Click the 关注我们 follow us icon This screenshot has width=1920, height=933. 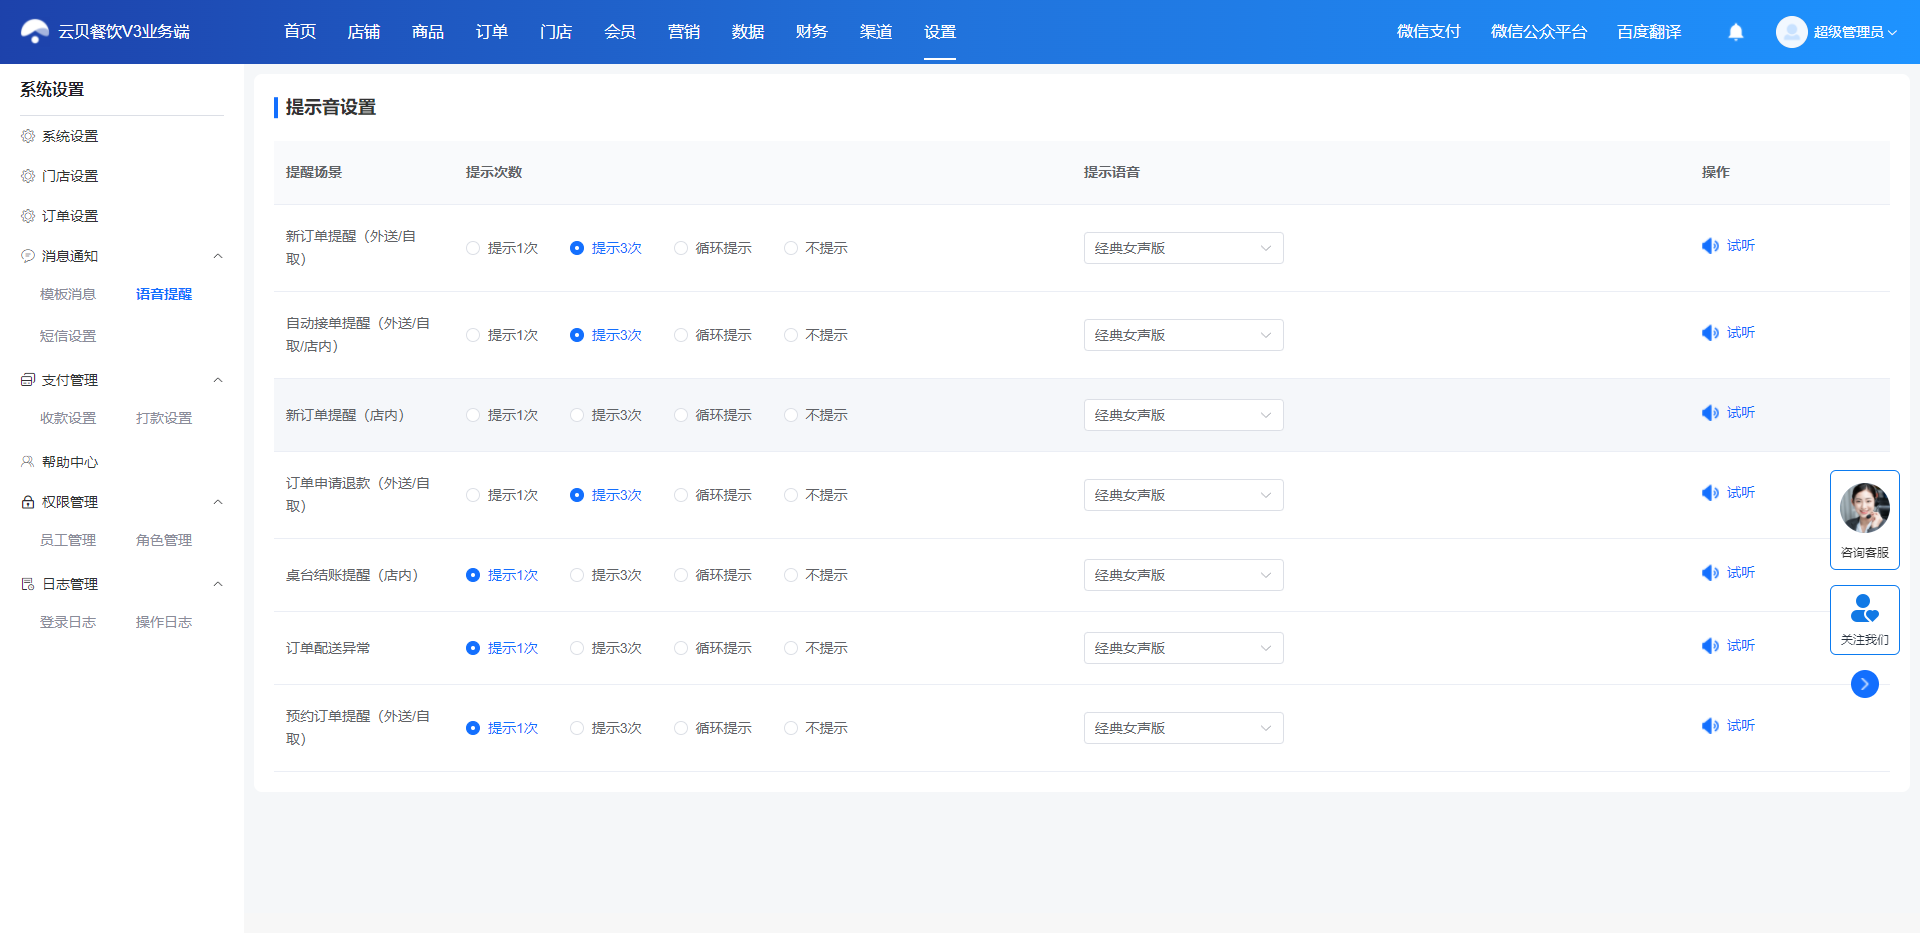pyautogui.click(x=1865, y=608)
